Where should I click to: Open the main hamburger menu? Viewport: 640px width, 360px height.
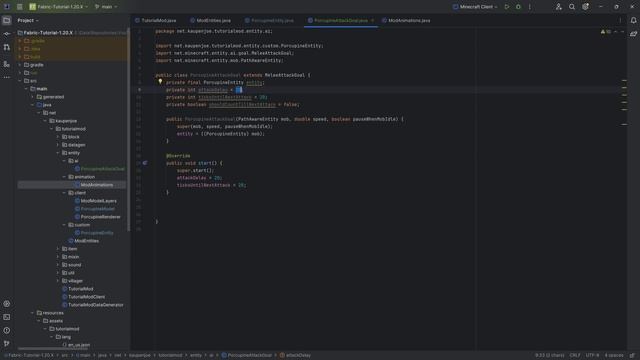(20, 7)
